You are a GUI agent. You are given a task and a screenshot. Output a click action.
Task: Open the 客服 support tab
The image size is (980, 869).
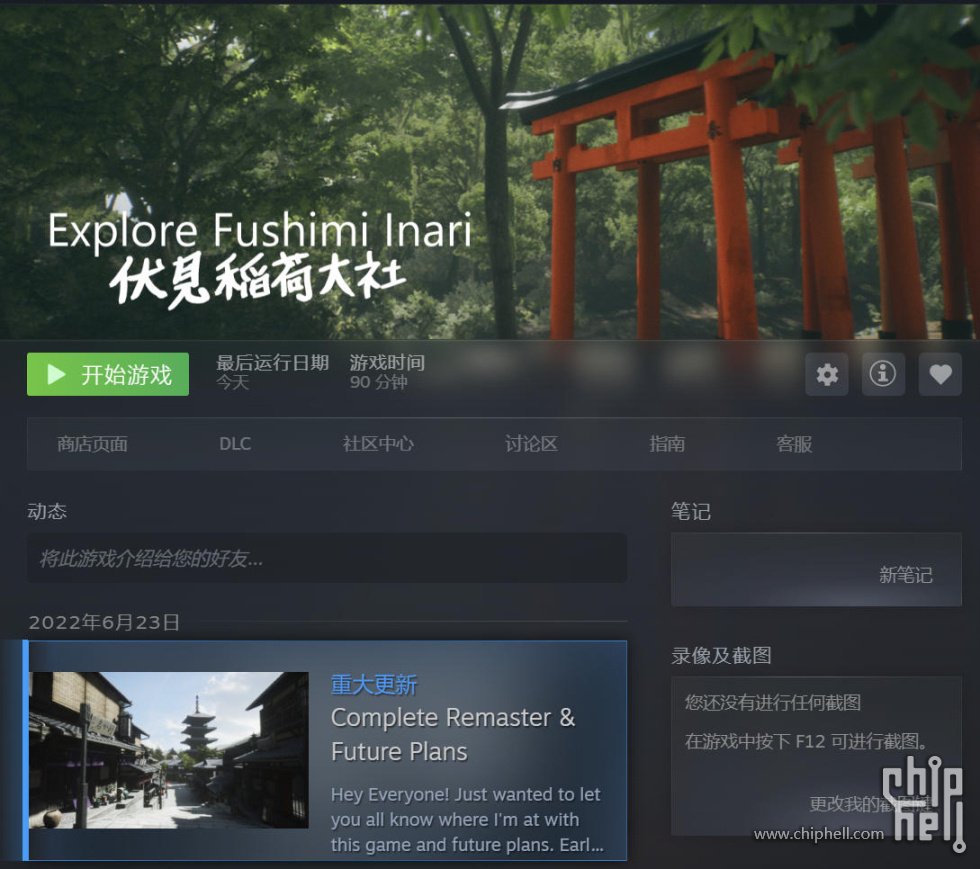pyautogui.click(x=794, y=444)
